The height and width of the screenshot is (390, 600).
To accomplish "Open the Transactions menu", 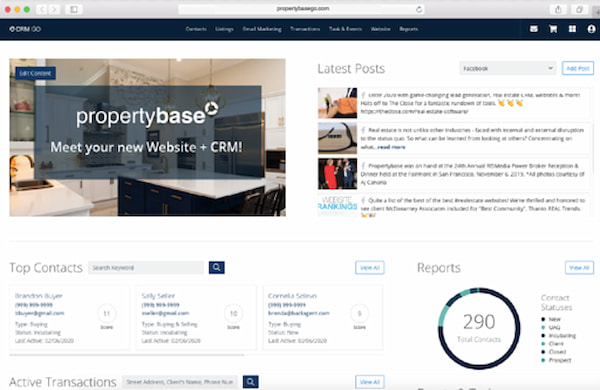I will pyautogui.click(x=305, y=29).
